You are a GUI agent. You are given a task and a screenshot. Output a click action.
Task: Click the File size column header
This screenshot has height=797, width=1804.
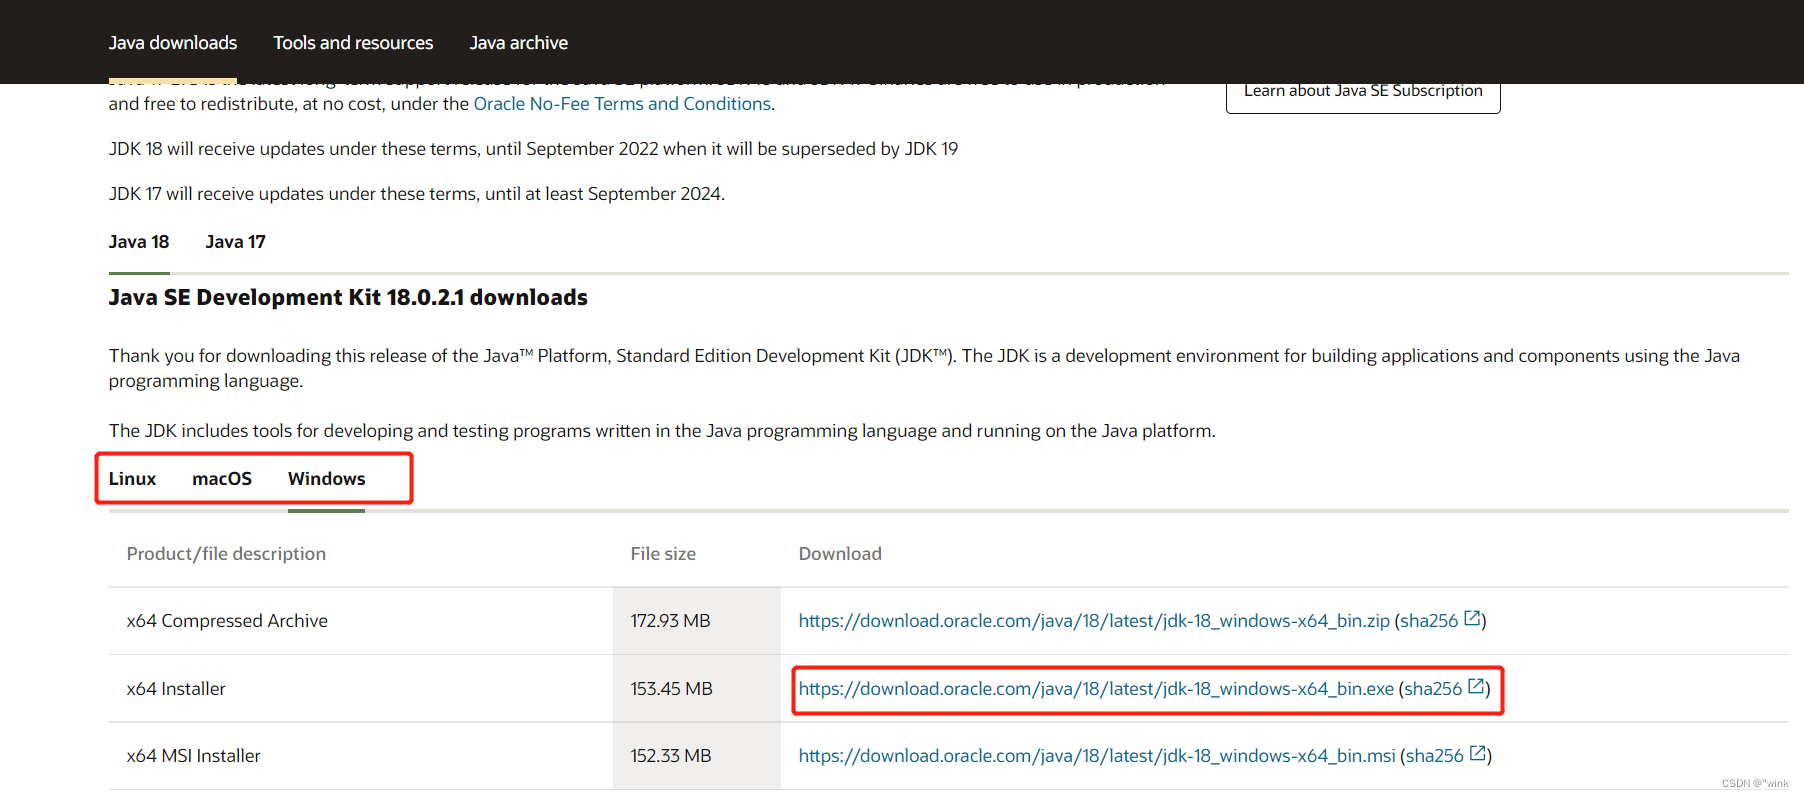[663, 554]
